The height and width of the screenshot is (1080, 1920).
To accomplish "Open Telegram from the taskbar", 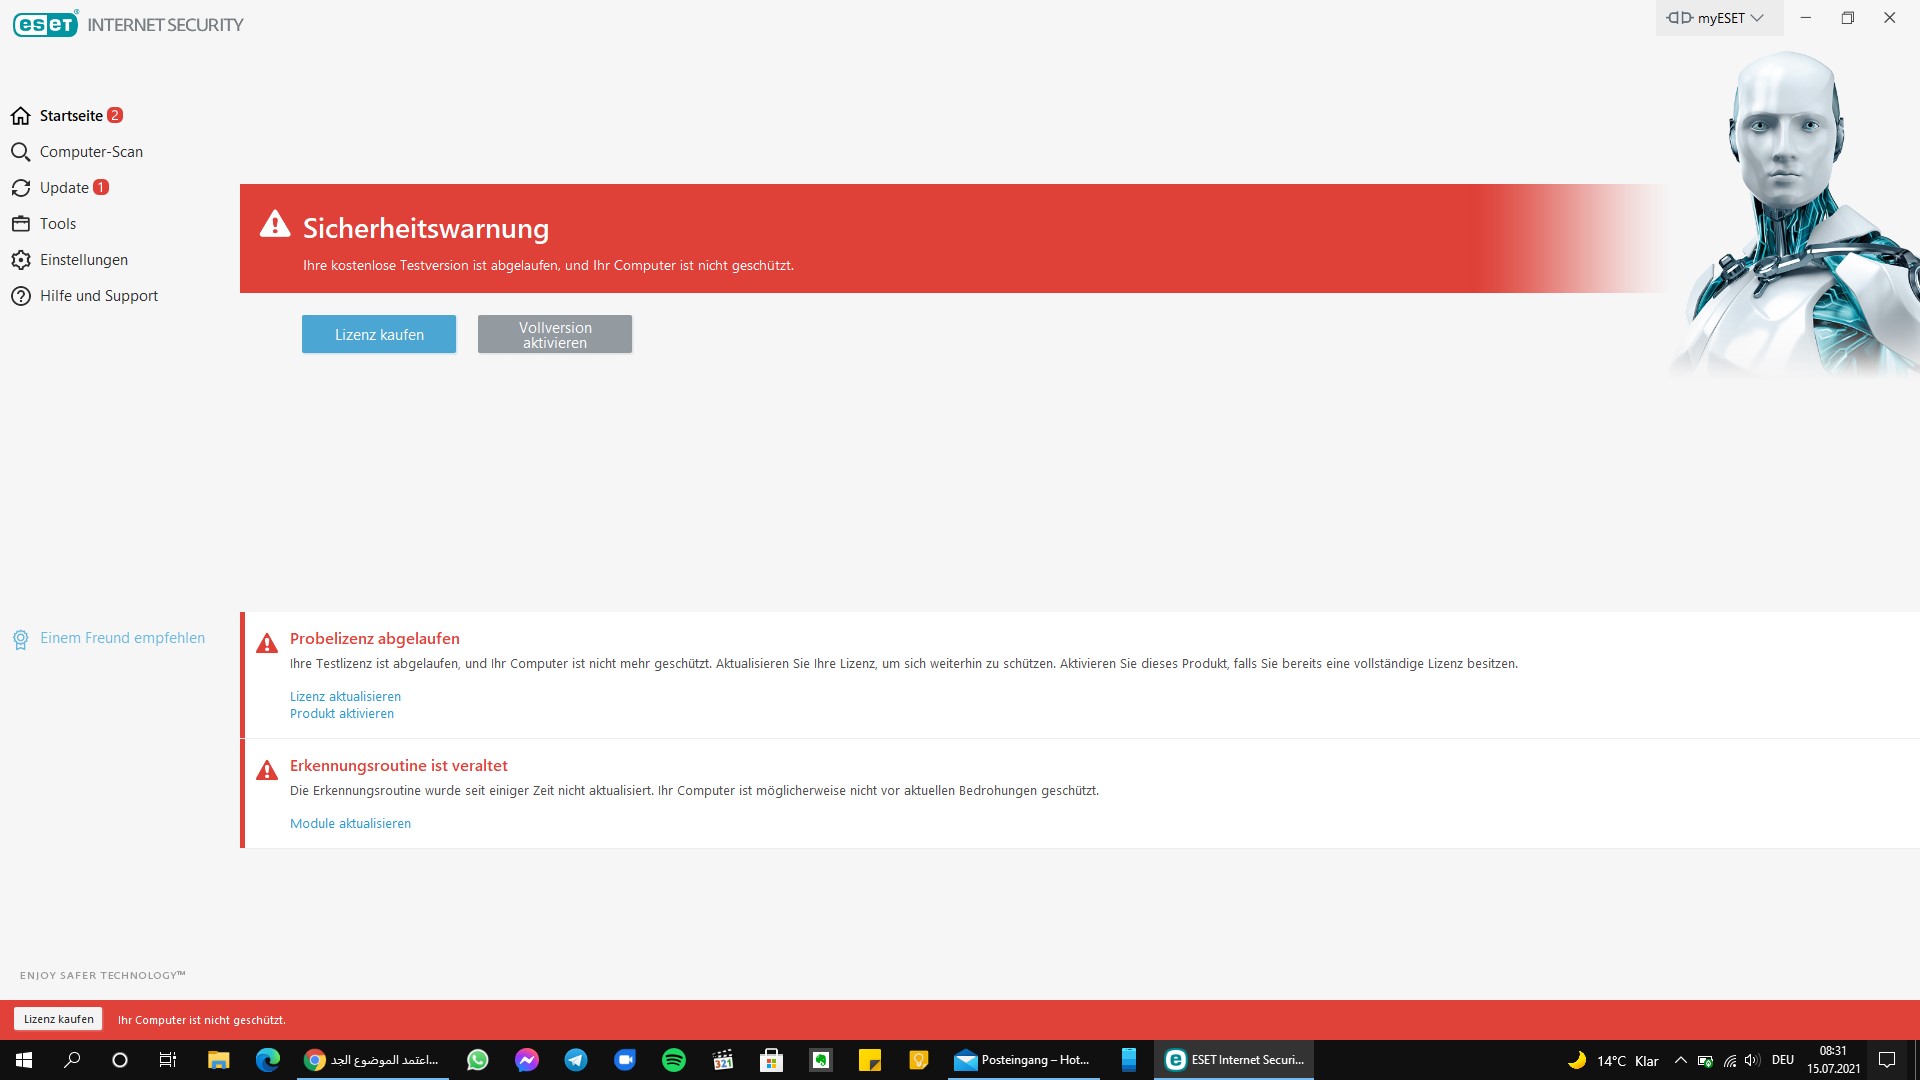I will pyautogui.click(x=576, y=1060).
